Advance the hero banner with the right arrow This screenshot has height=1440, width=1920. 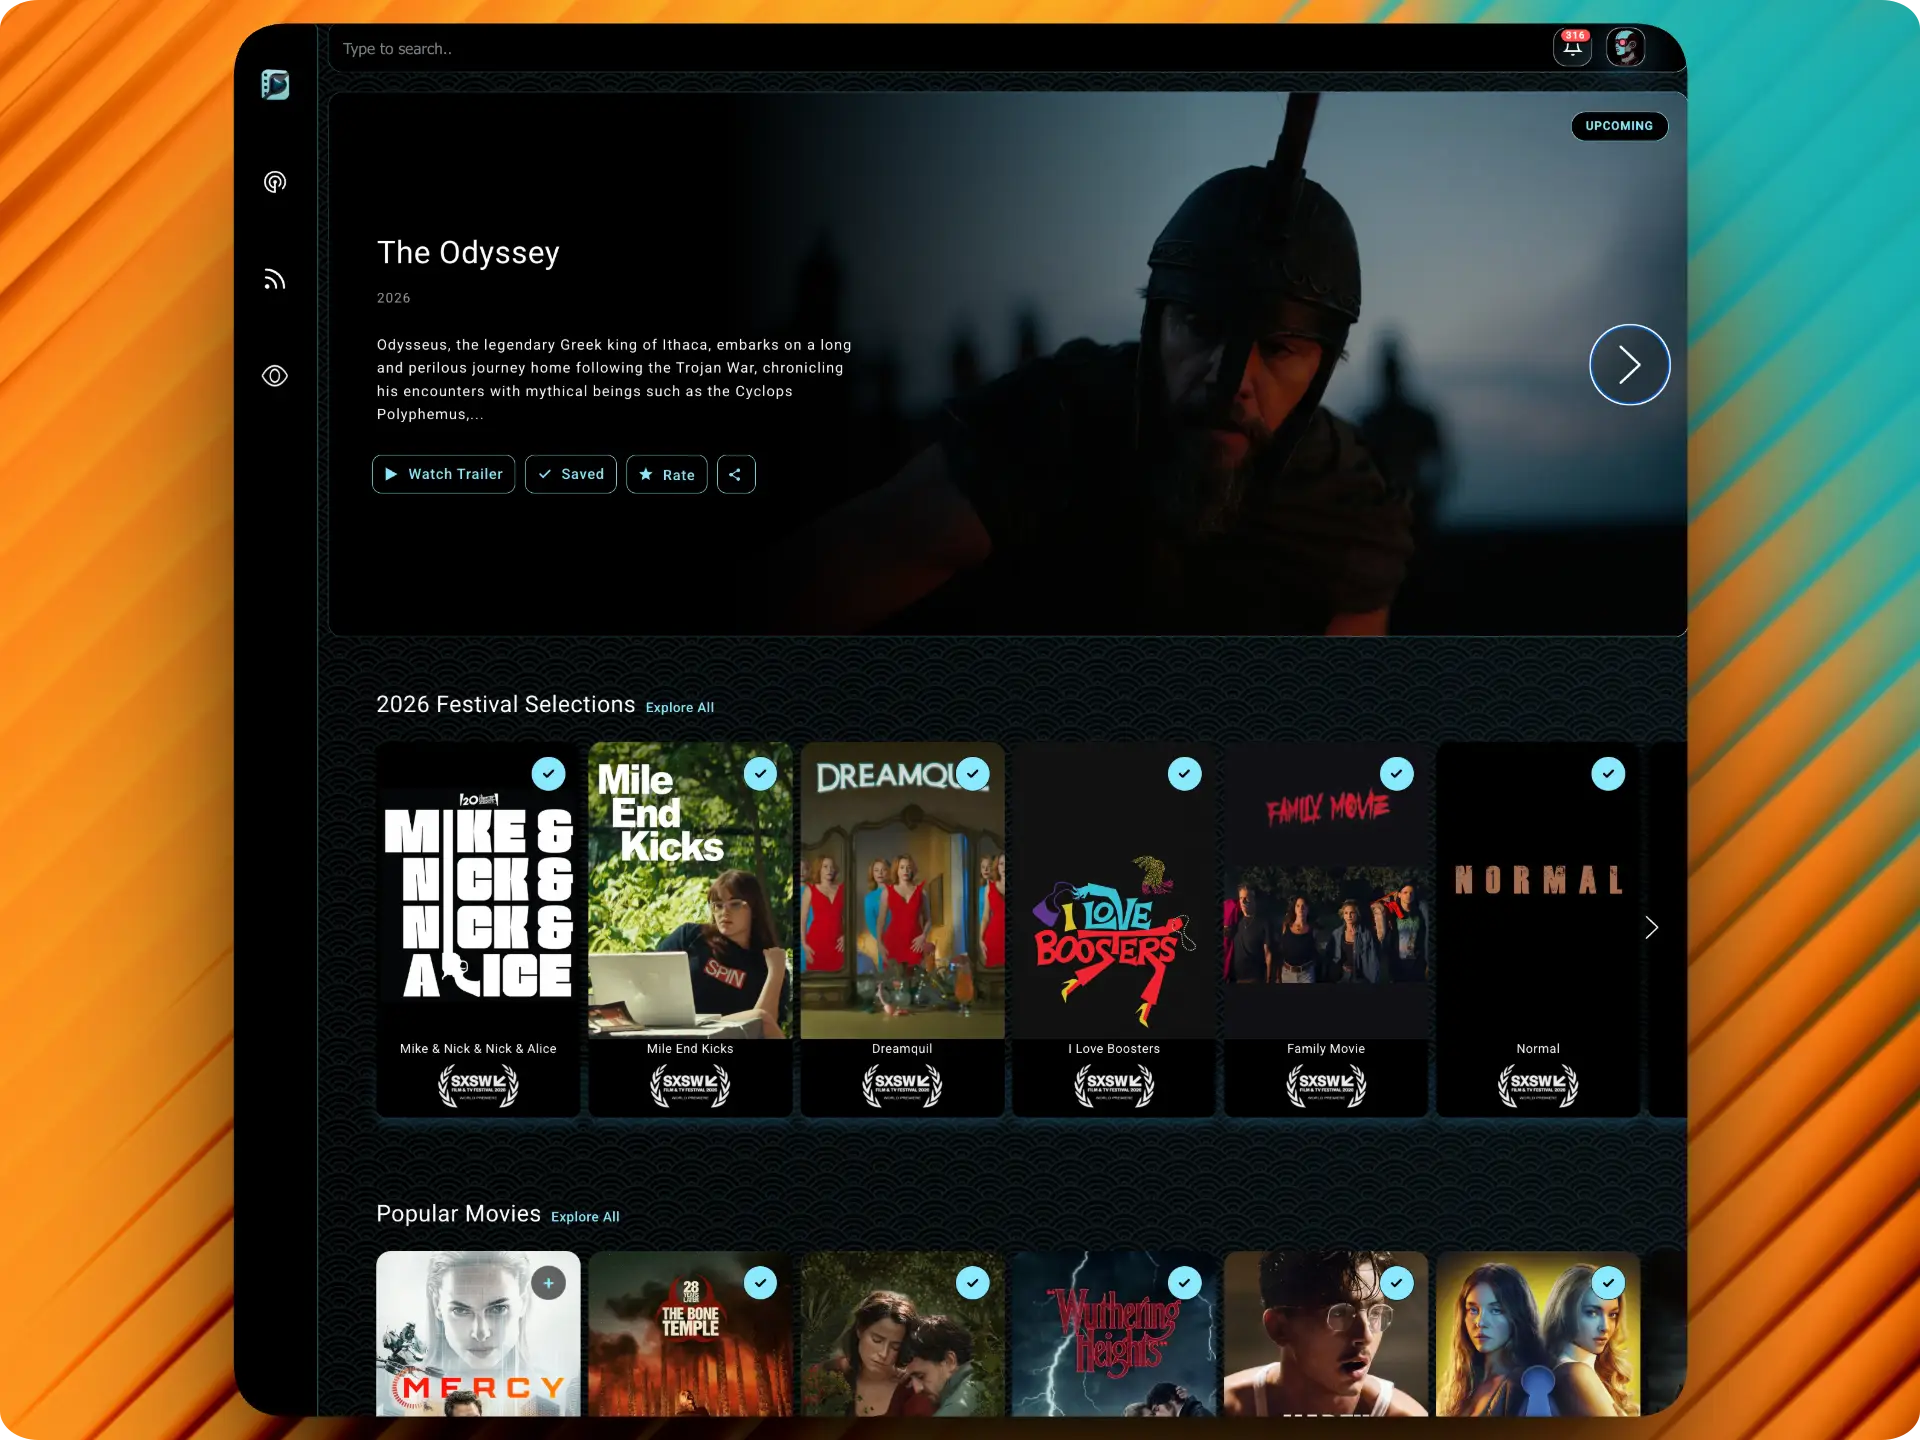(1628, 364)
